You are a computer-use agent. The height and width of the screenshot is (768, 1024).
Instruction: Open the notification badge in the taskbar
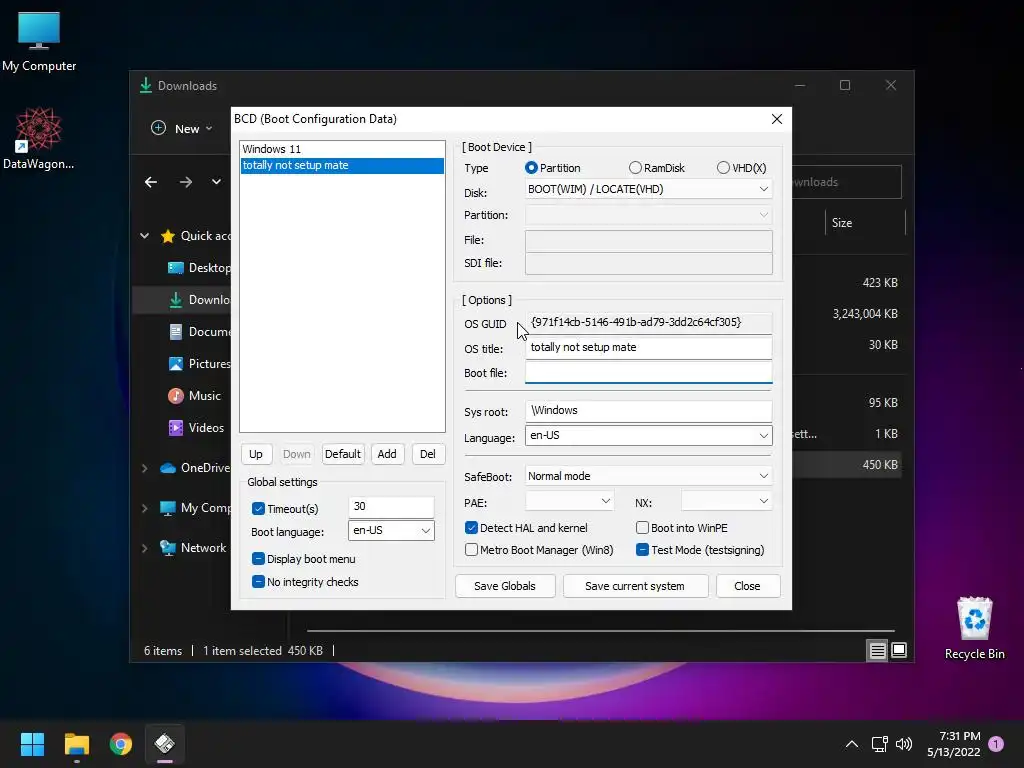point(996,743)
